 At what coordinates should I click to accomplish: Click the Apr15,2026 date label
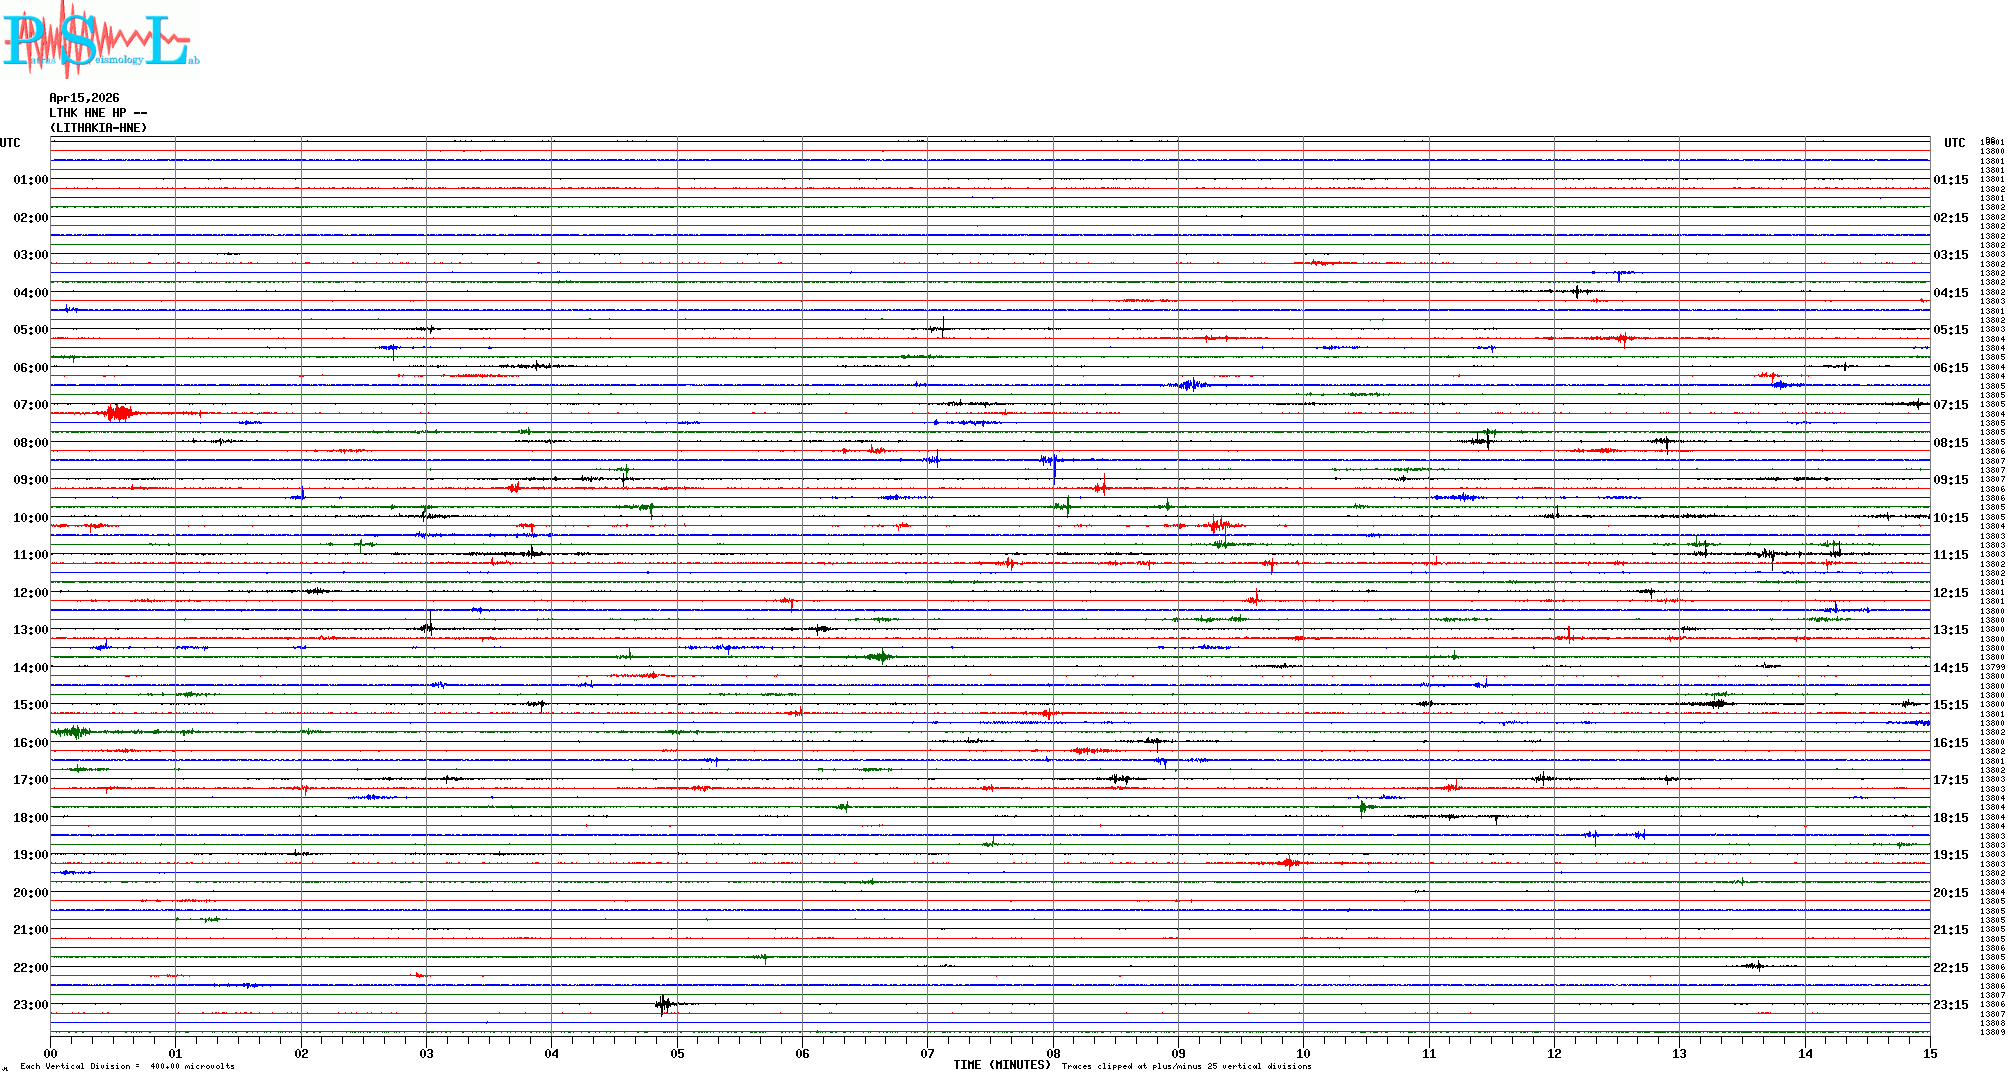coord(84,98)
